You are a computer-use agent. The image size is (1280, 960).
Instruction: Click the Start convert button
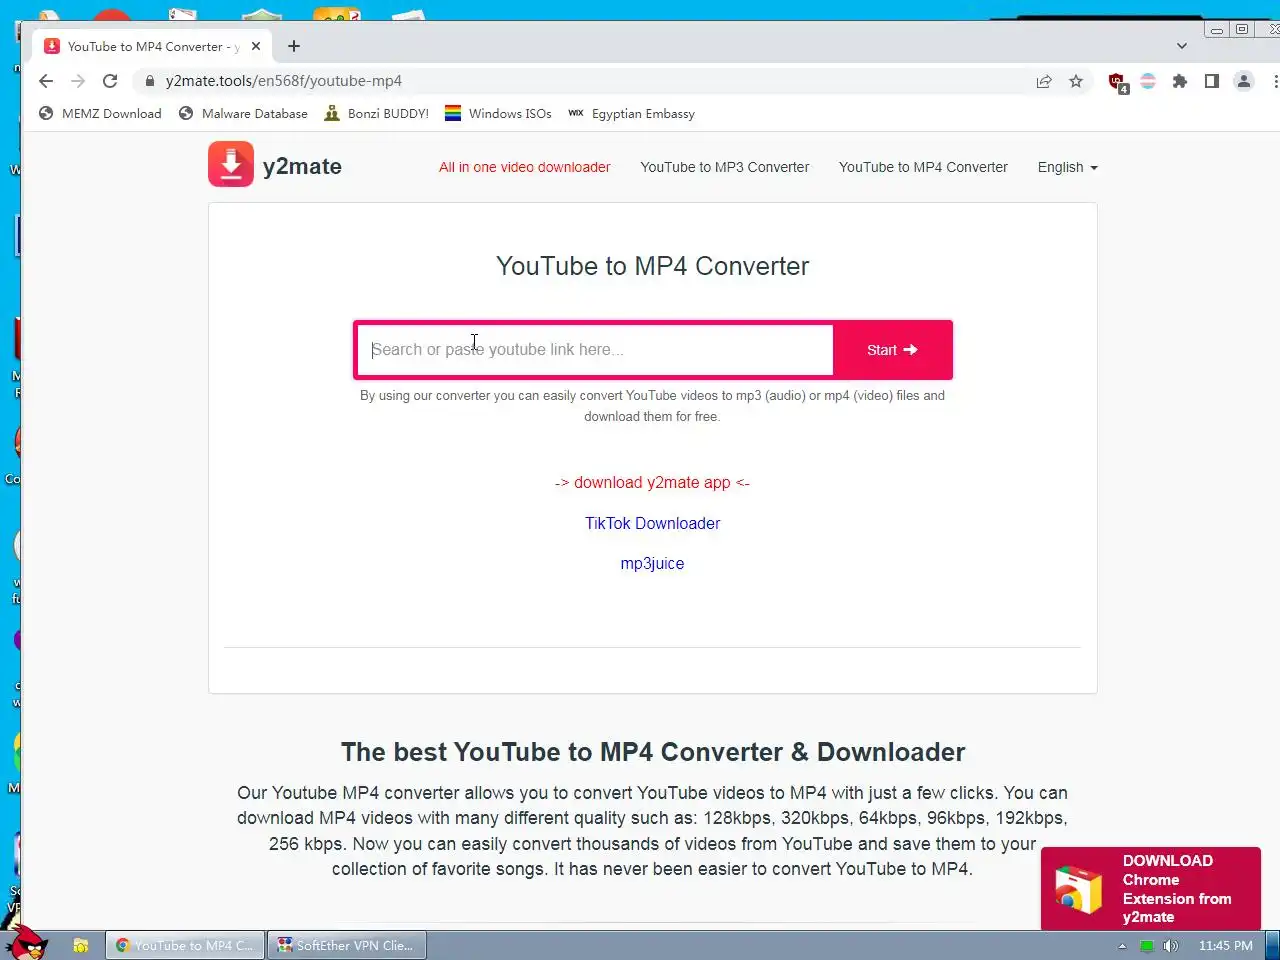(x=892, y=350)
